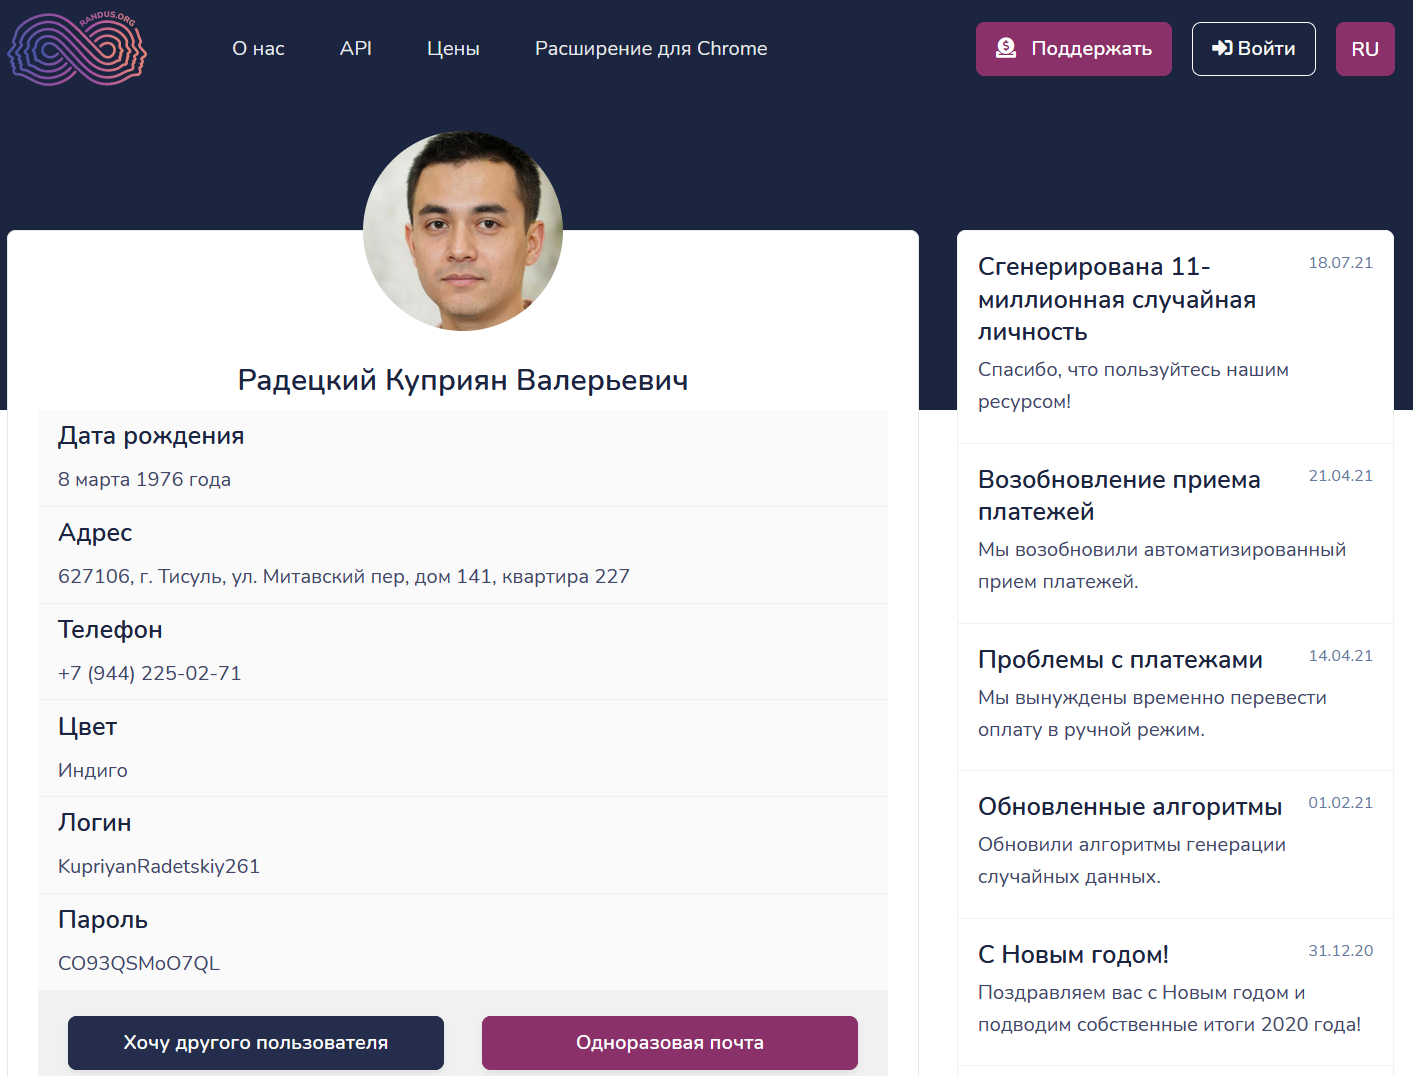Viewport: 1413px width, 1076px height.
Task: Click Хочу другого пользователя button
Action: 256,1042
